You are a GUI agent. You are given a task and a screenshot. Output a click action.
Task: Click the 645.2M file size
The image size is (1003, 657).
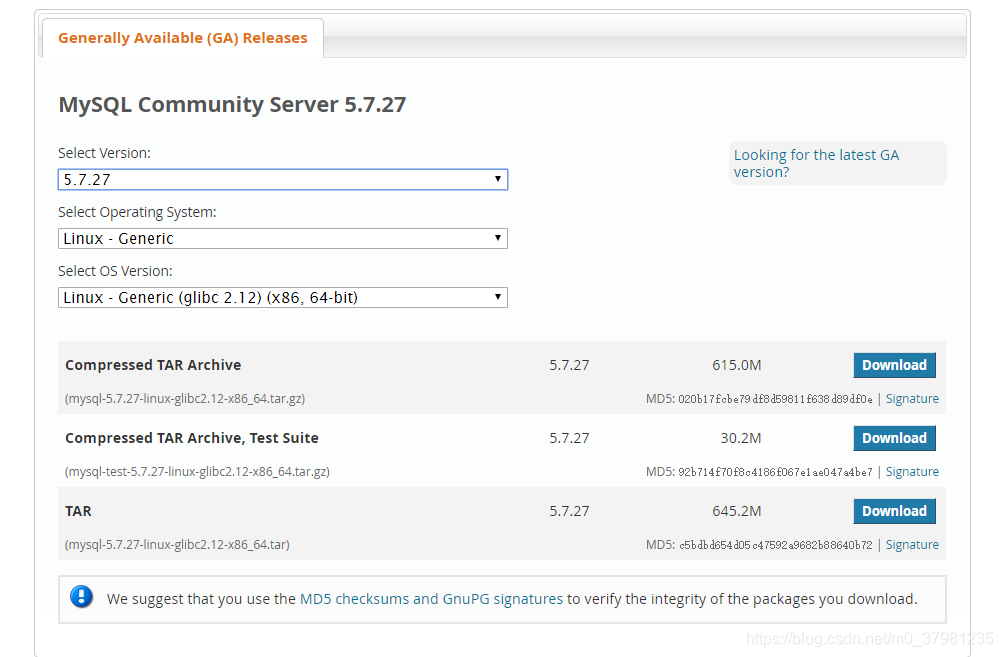click(736, 511)
